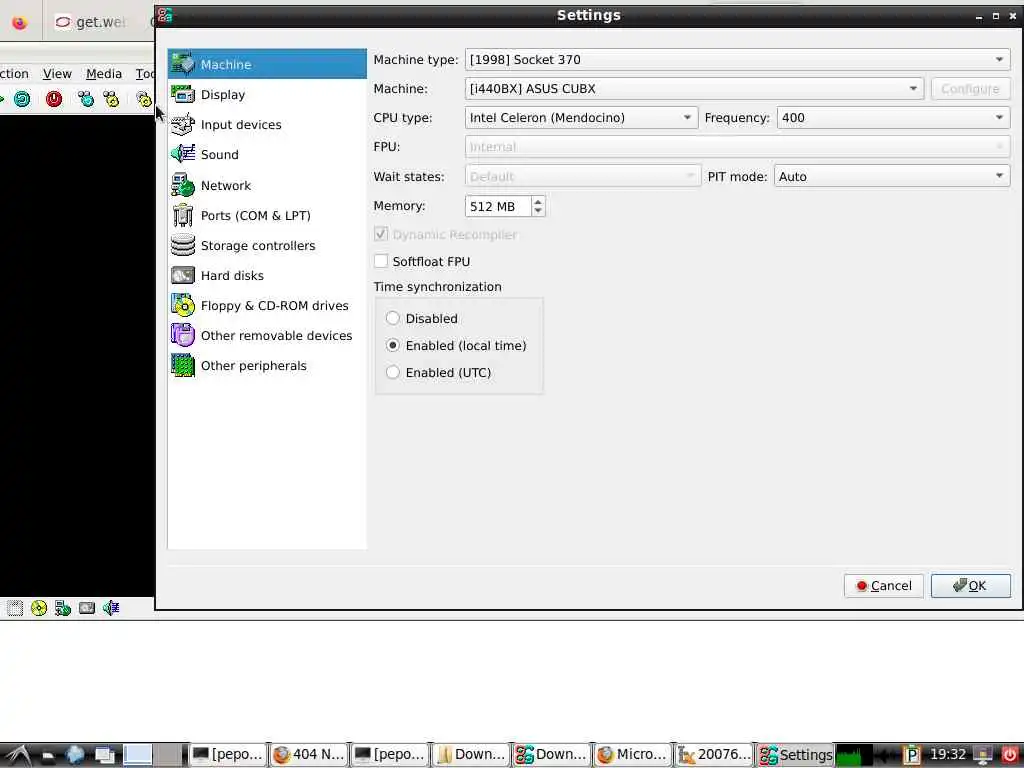Image resolution: width=1024 pixels, height=768 pixels.
Task: Enable the Softfloat FPU checkbox
Action: tap(381, 261)
